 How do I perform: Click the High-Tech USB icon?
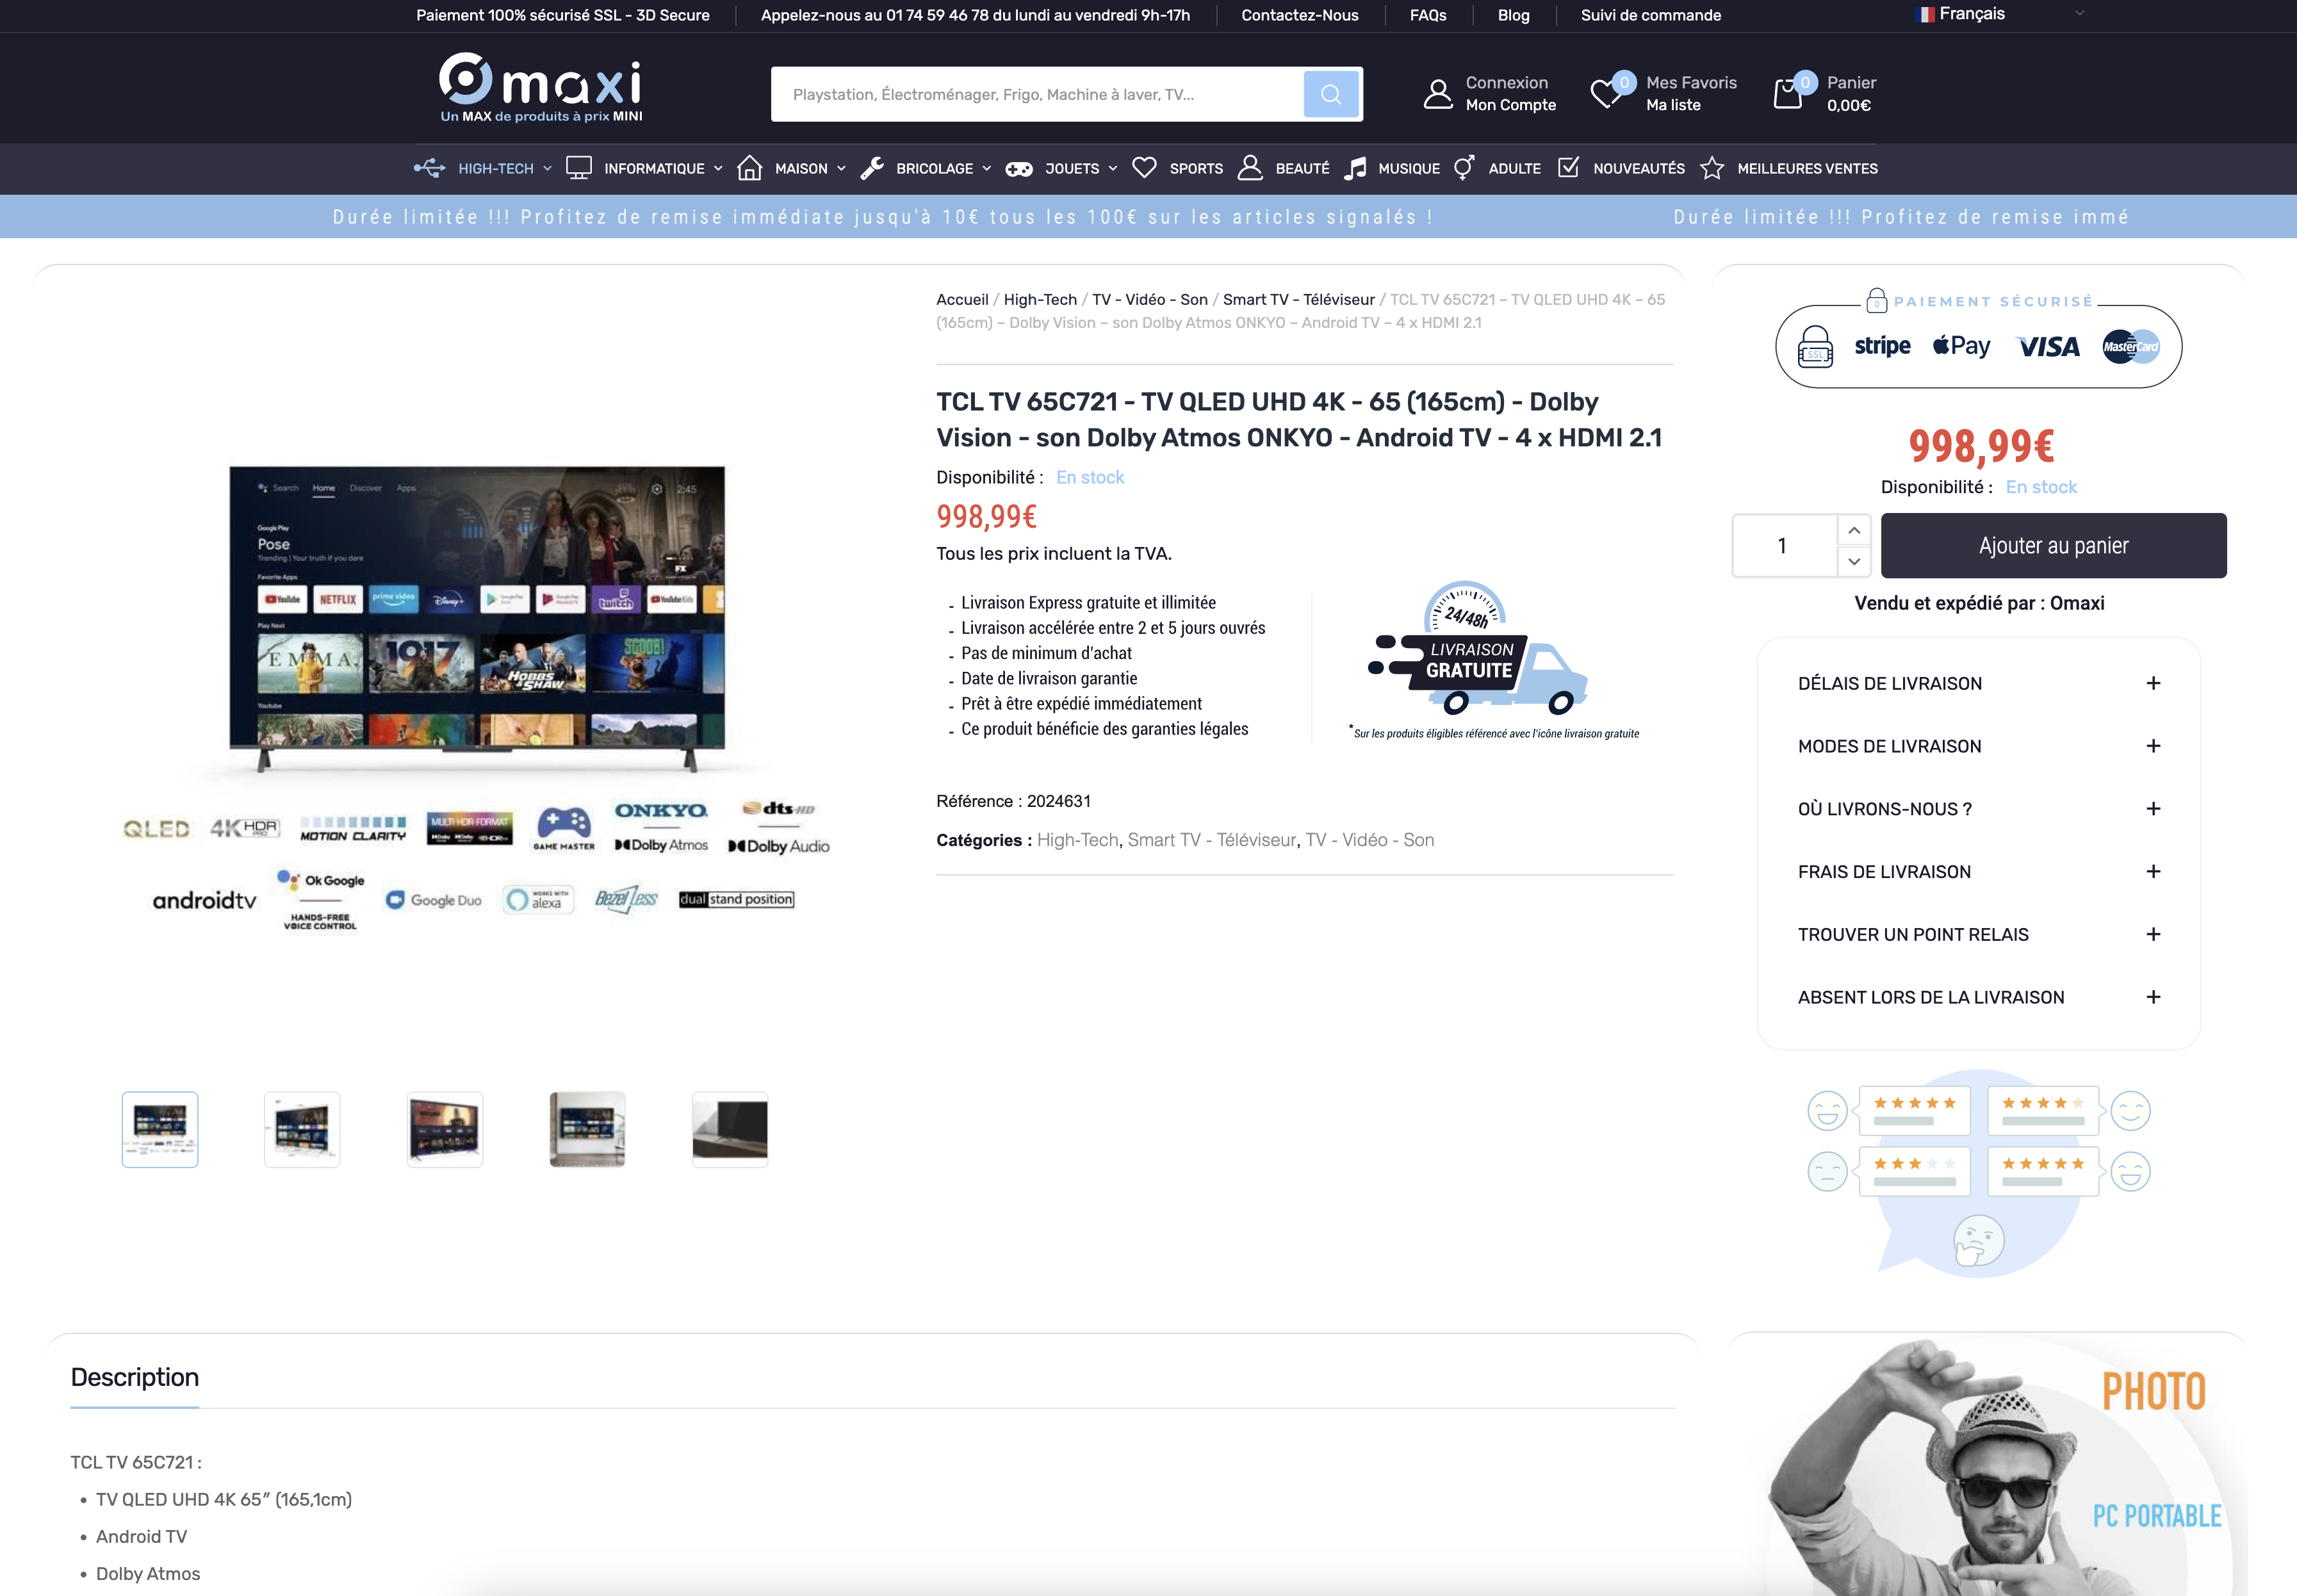(430, 168)
